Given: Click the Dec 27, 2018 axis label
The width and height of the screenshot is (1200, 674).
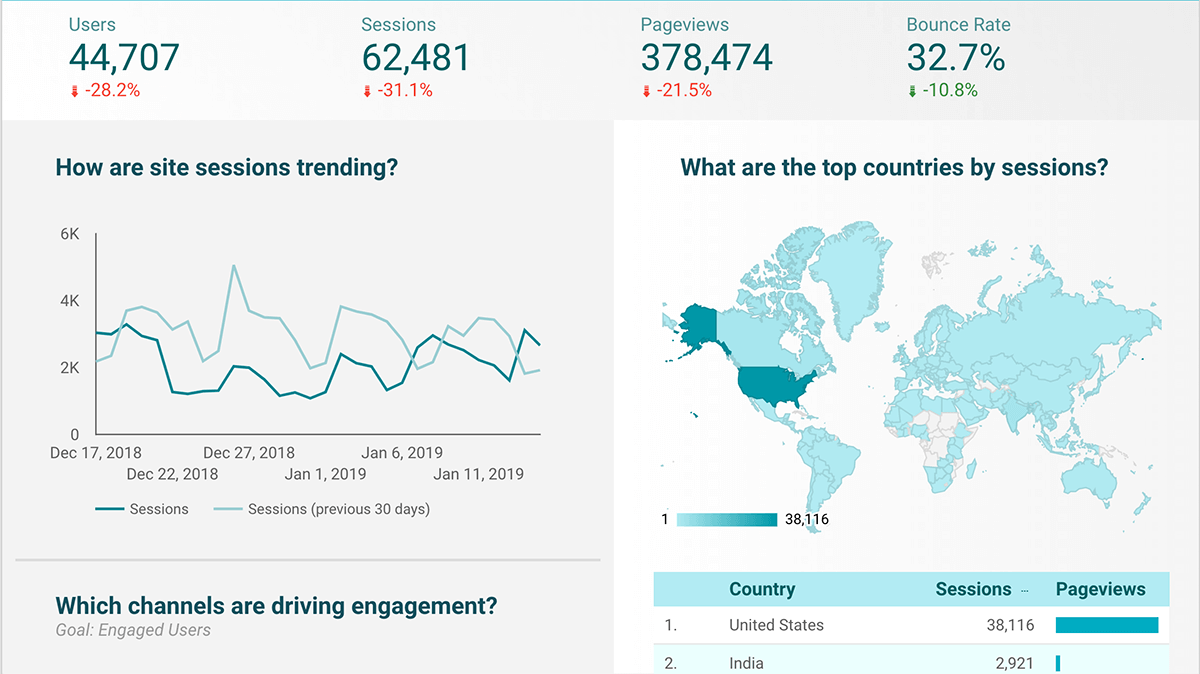Looking at the screenshot, I should point(249,453).
